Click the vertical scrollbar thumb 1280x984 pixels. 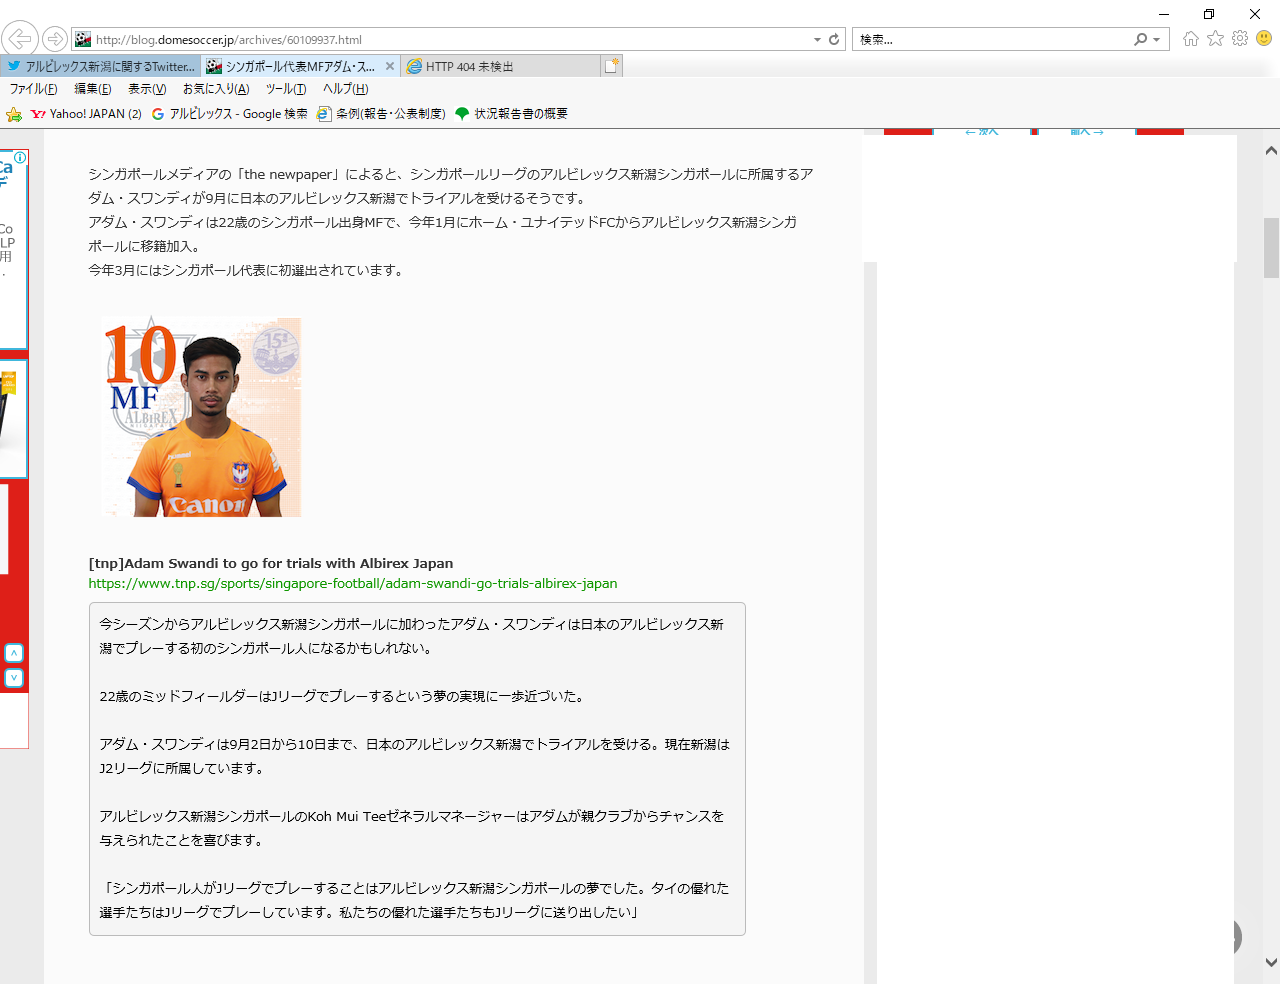[1271, 248]
